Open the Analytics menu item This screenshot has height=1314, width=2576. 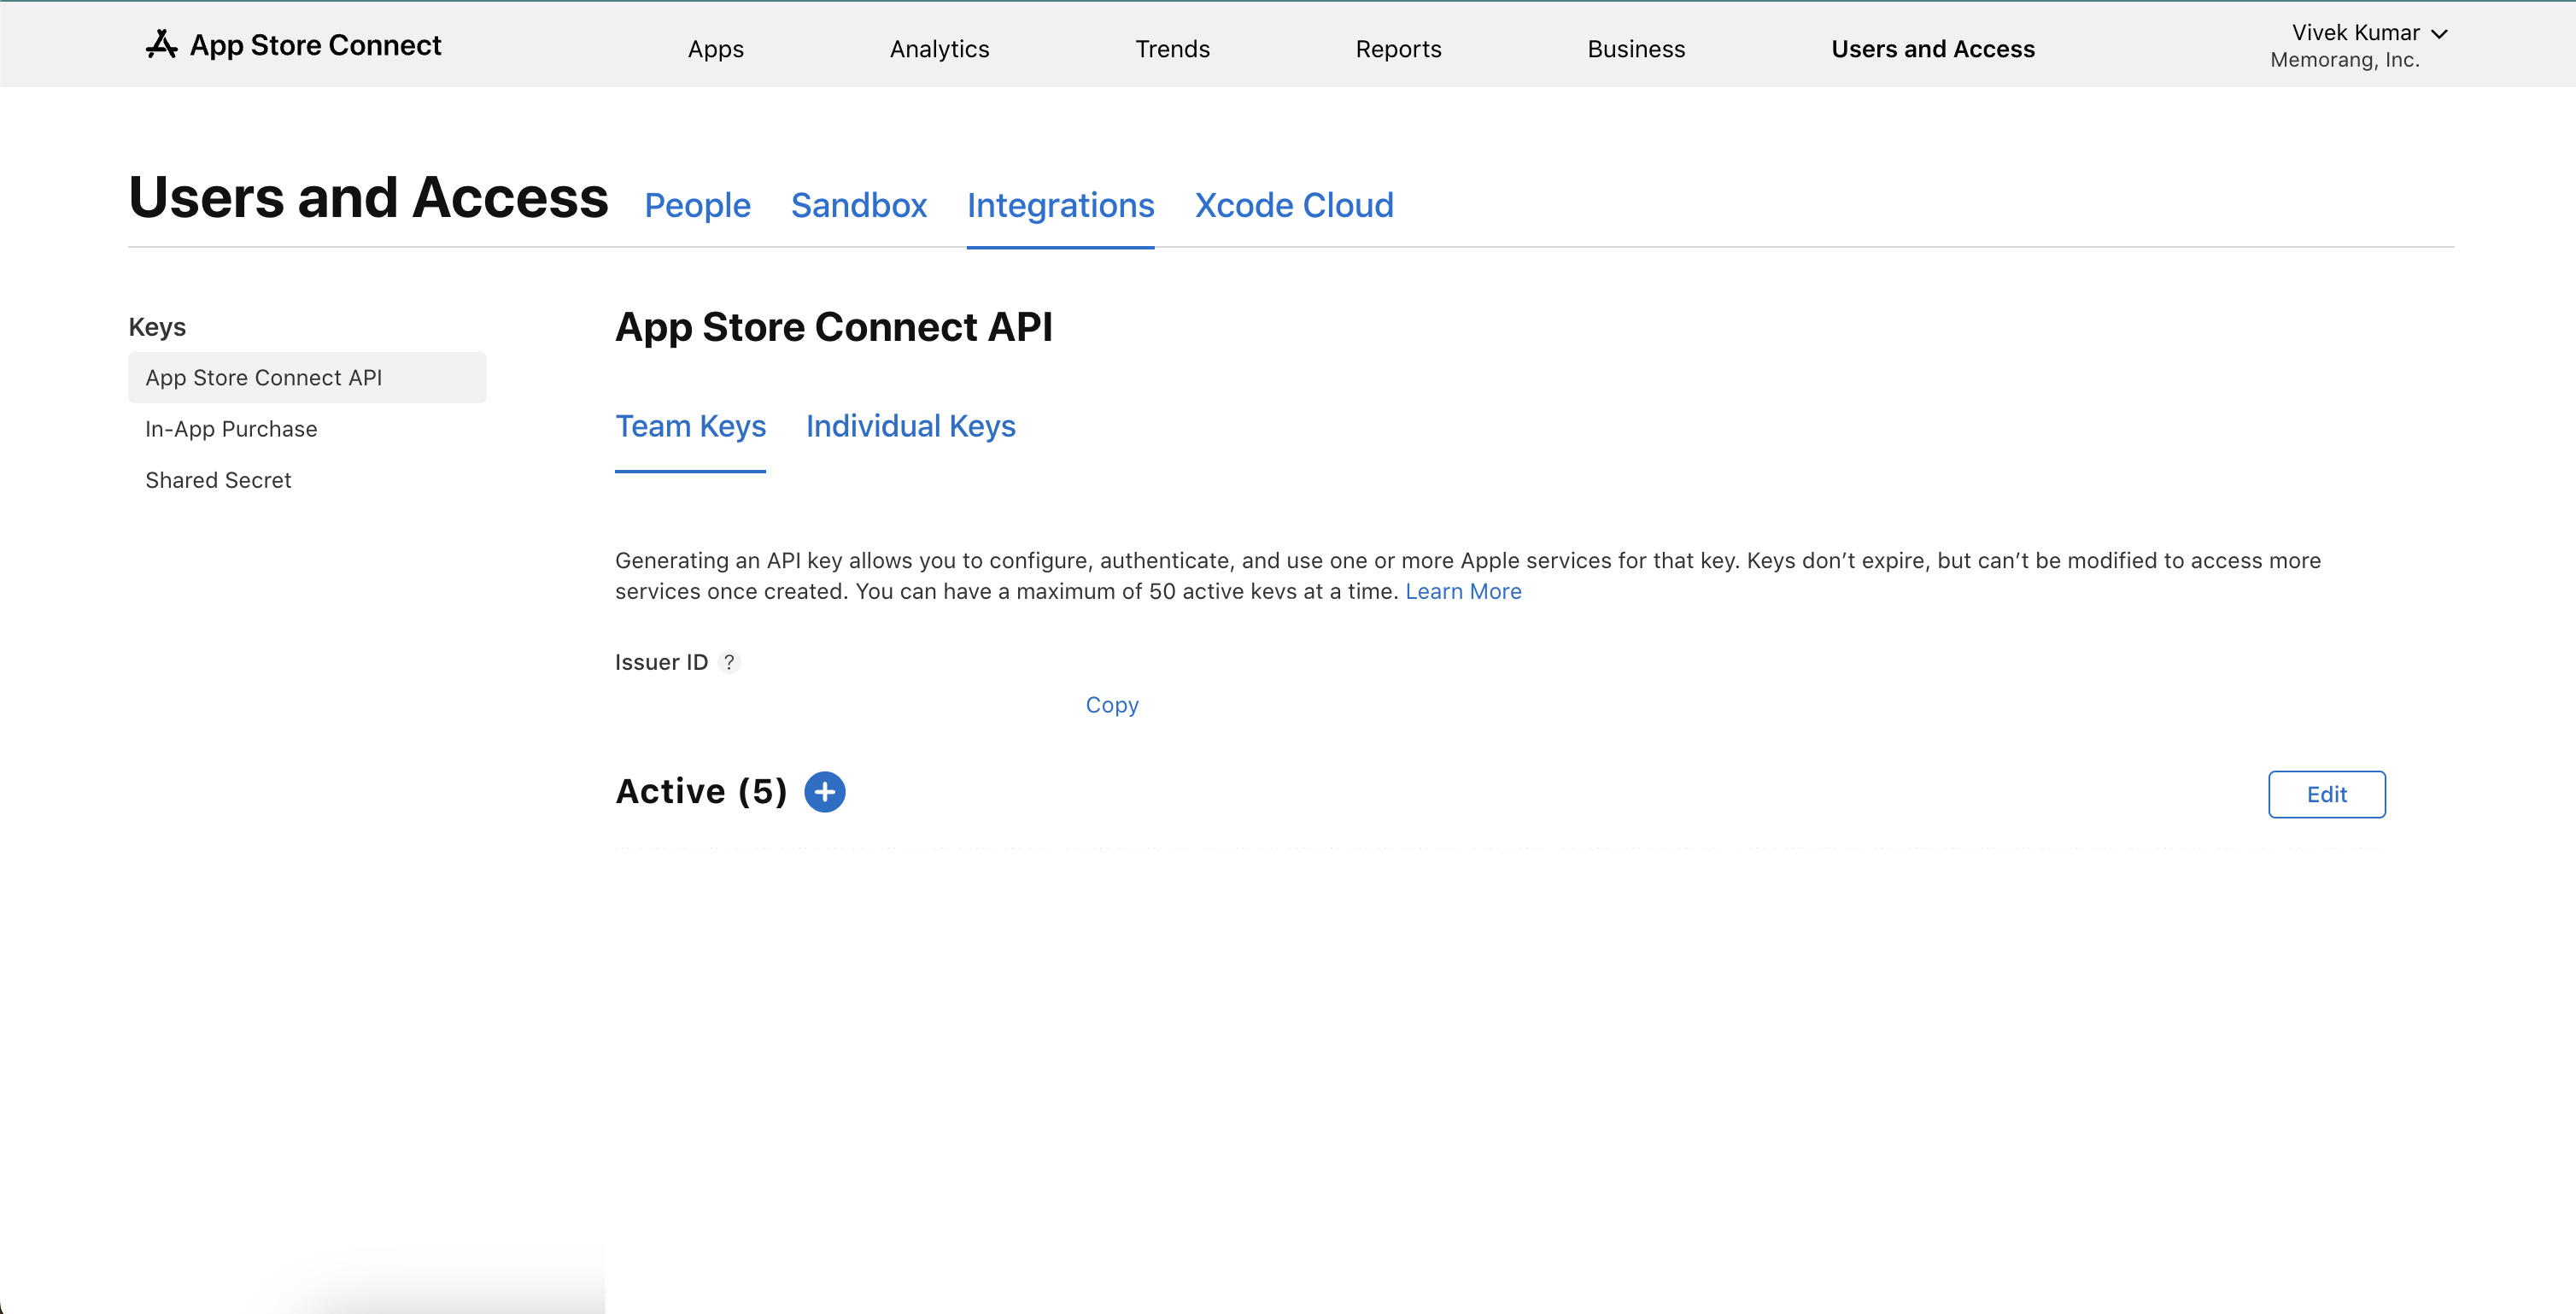click(x=939, y=49)
